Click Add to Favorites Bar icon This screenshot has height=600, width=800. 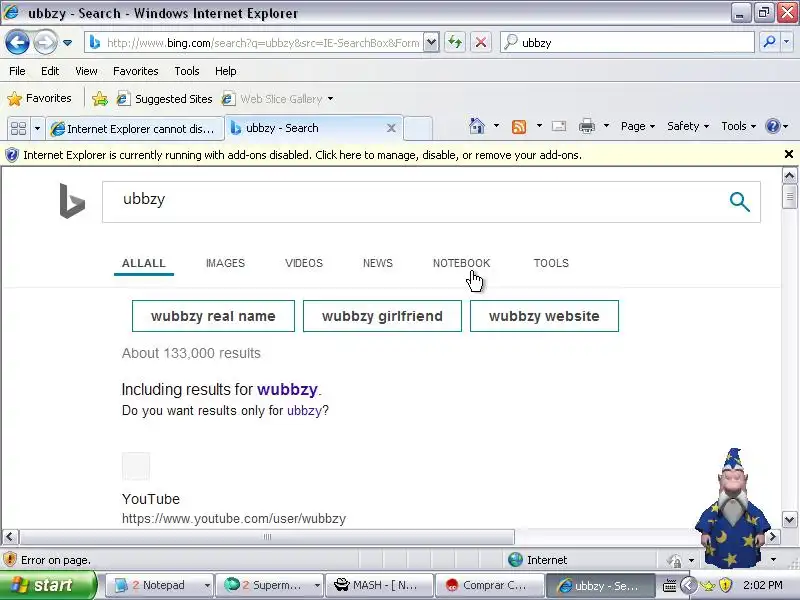(x=100, y=98)
